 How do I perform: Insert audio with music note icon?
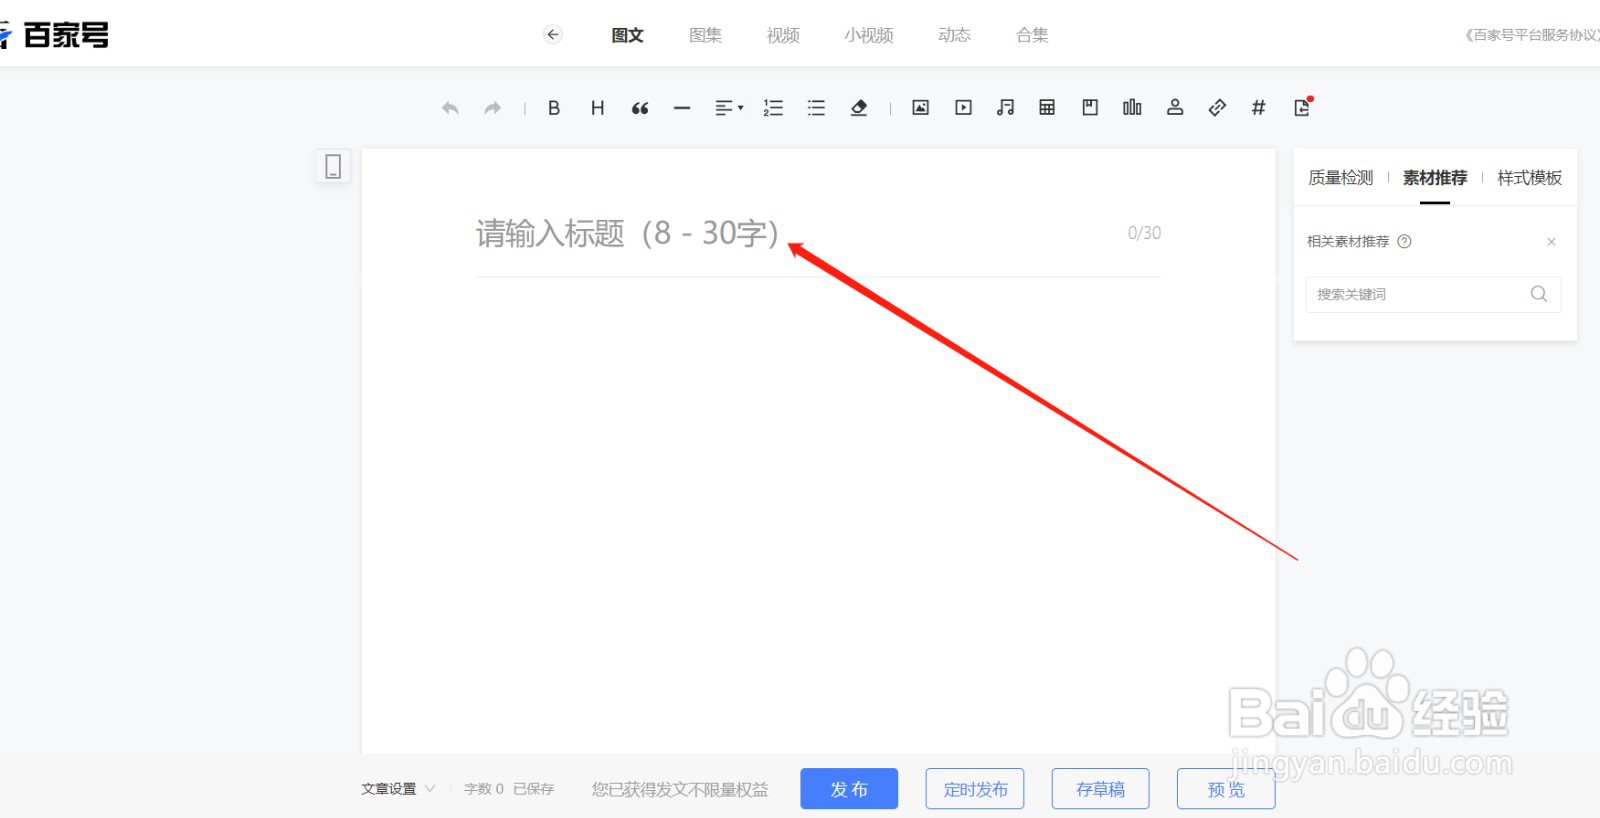point(1006,108)
